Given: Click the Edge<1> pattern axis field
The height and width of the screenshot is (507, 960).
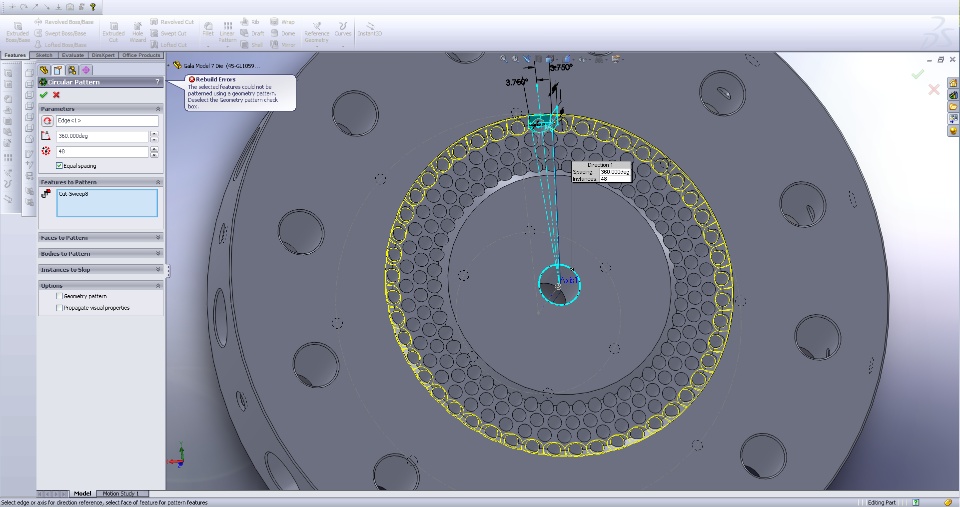Looking at the screenshot, I should pyautogui.click(x=107, y=121).
